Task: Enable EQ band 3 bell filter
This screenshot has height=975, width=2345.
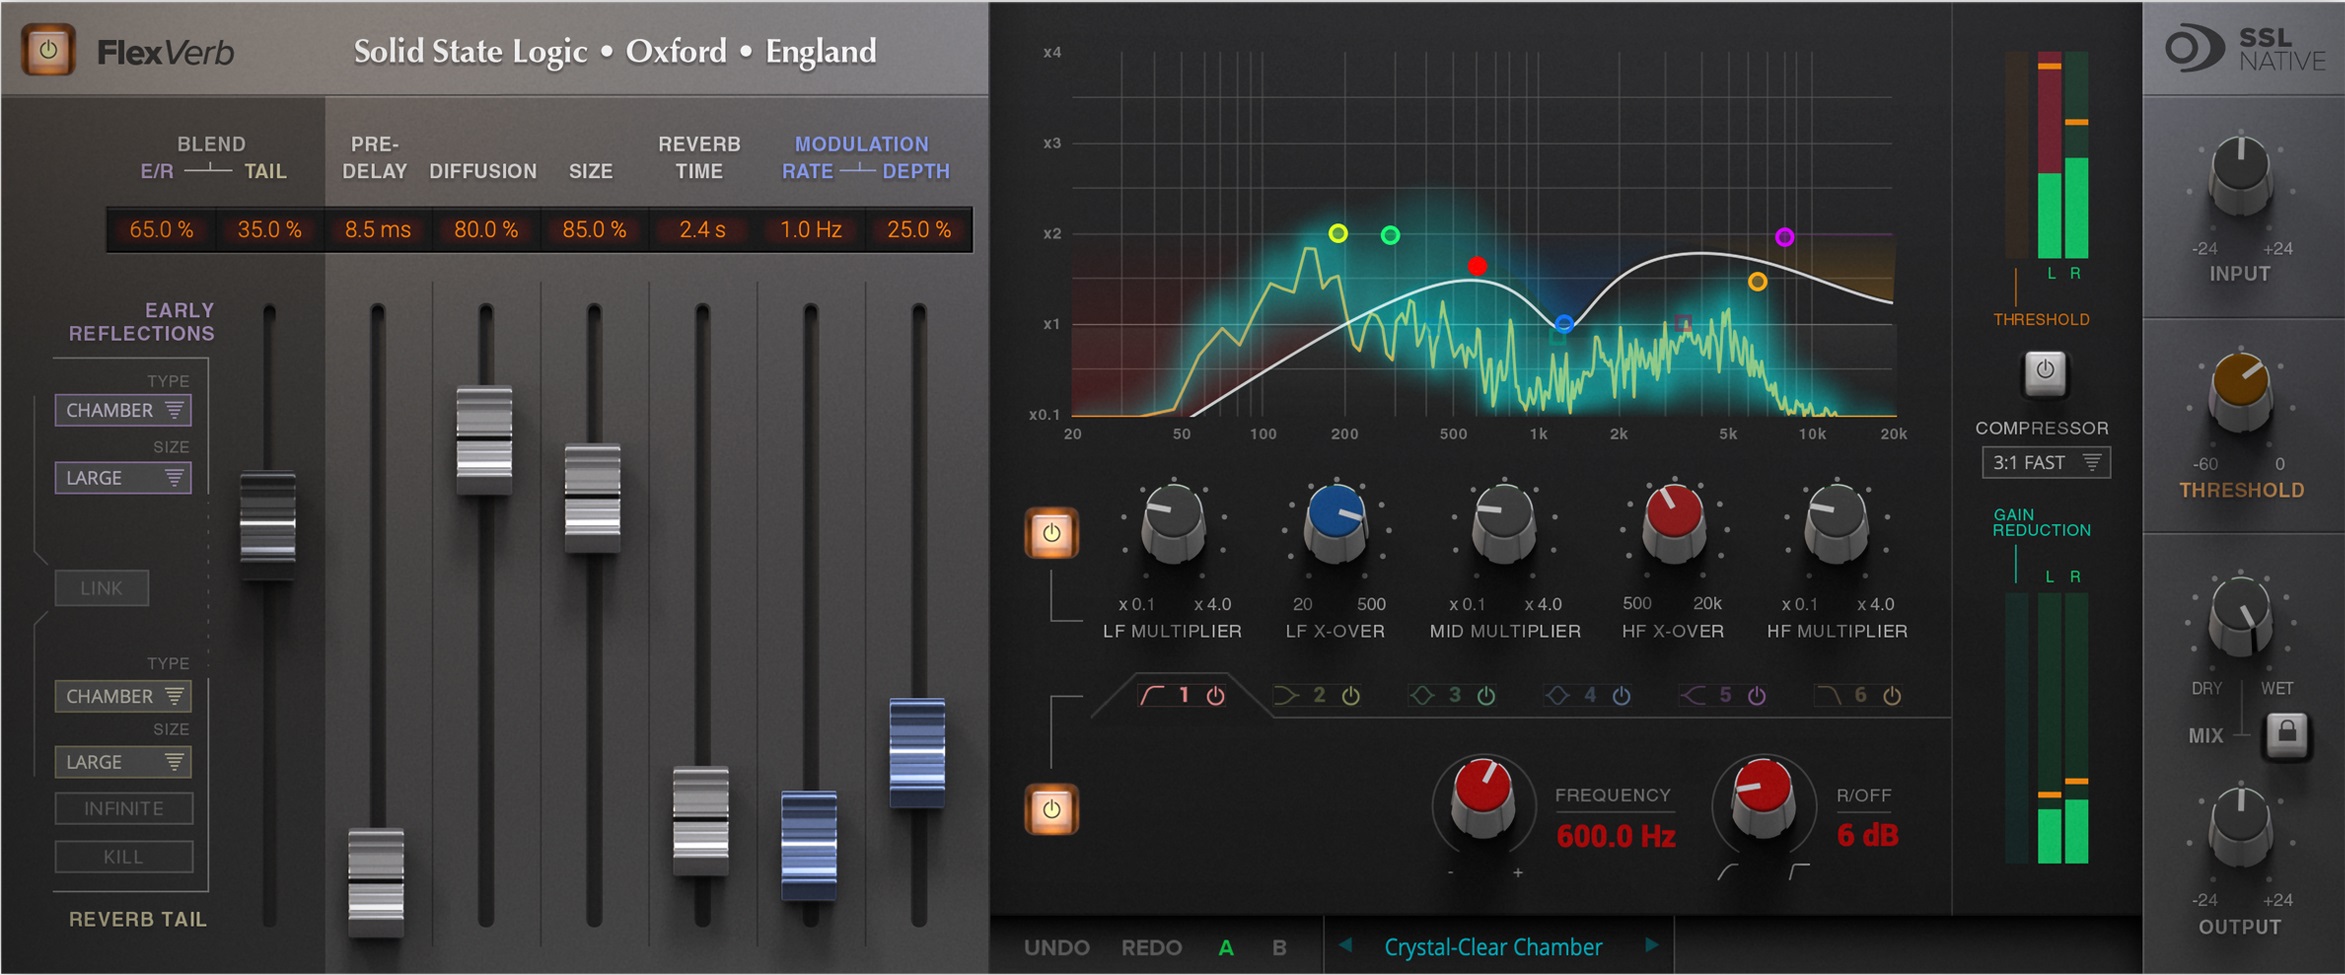Action: [x=1485, y=696]
